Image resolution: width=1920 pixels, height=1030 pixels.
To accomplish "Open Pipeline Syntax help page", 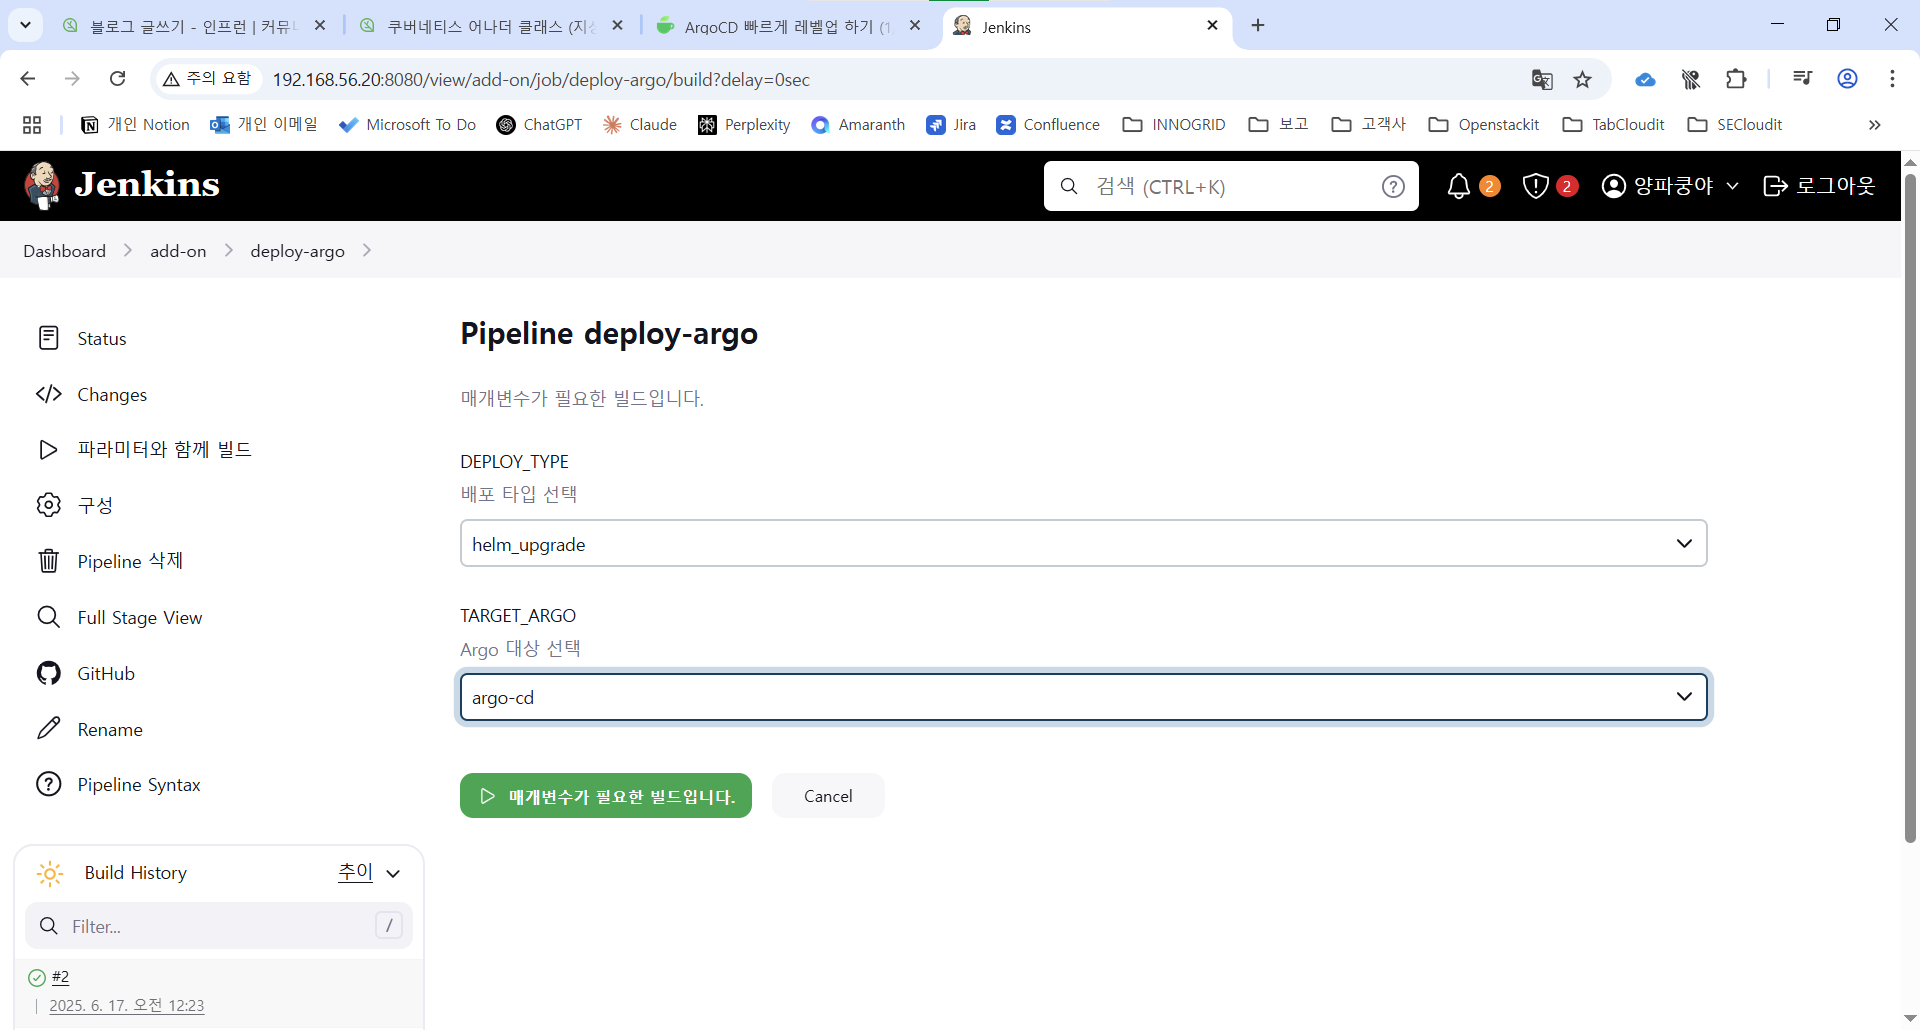I will (138, 785).
